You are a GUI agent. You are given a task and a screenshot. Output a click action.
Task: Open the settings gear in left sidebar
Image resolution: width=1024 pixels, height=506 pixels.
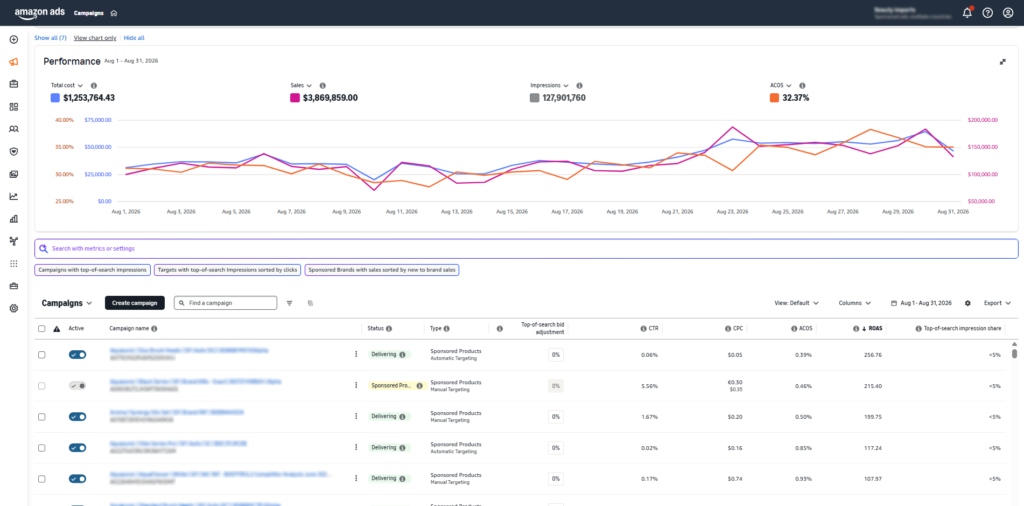pyautogui.click(x=13, y=308)
